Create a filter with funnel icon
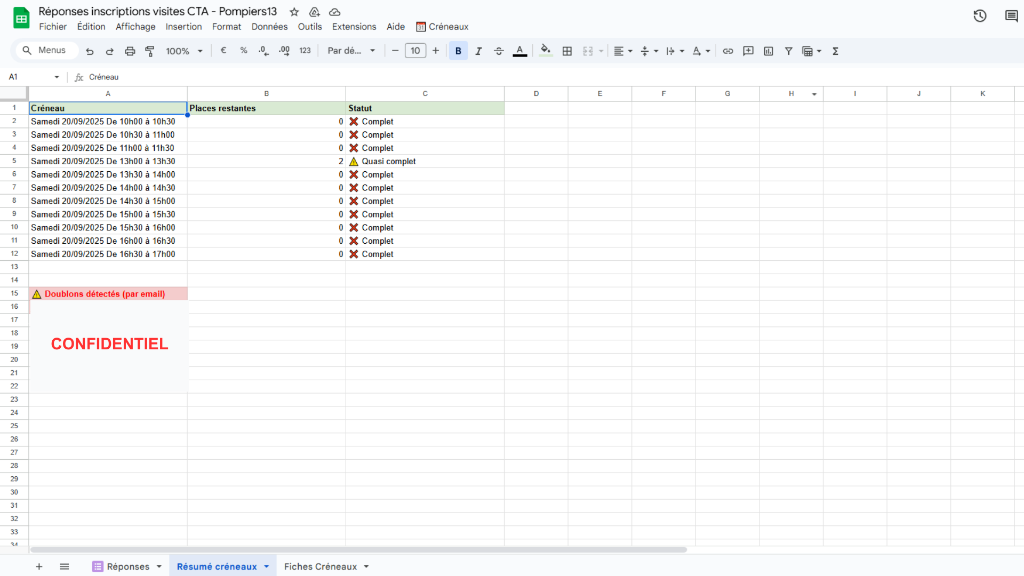The height and width of the screenshot is (576, 1024). (x=788, y=51)
